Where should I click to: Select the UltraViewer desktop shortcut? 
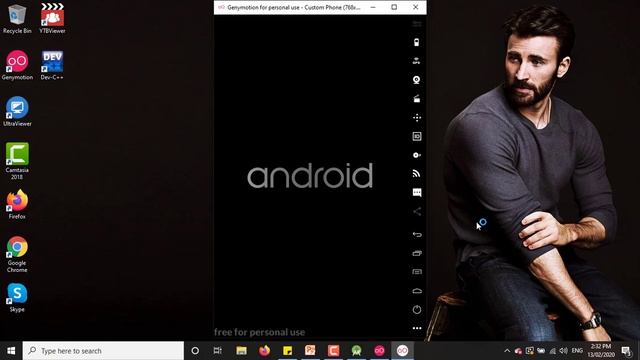[17, 112]
